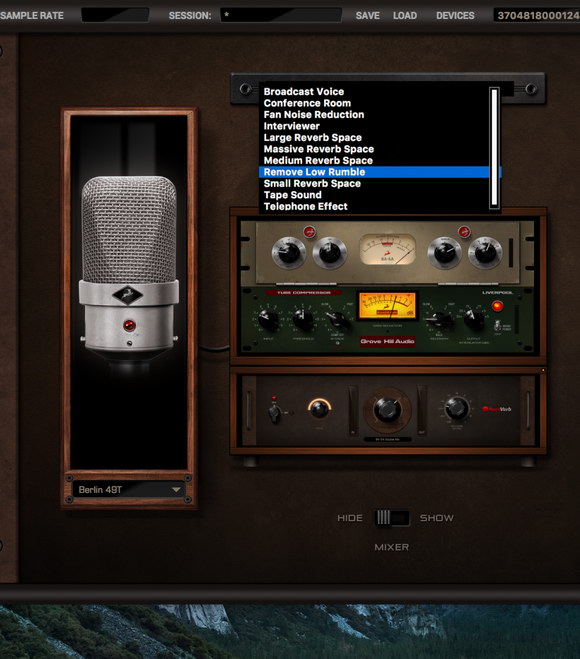Flip the small toggle switch on the bottom rack unit
580x659 pixels.
pos(274,412)
